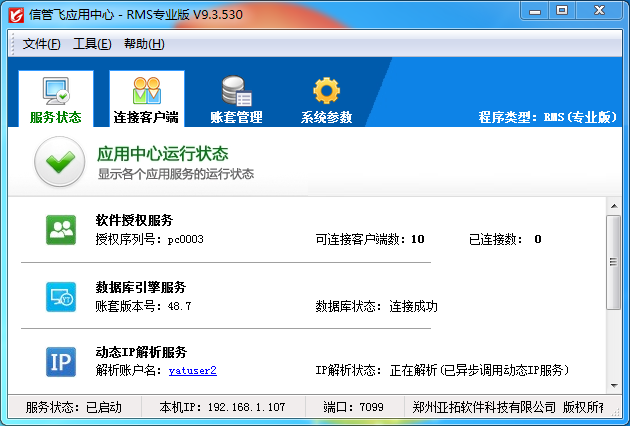This screenshot has width=630, height=426.
Task: Switch to the 系统参数 tab label
Action: tap(326, 117)
